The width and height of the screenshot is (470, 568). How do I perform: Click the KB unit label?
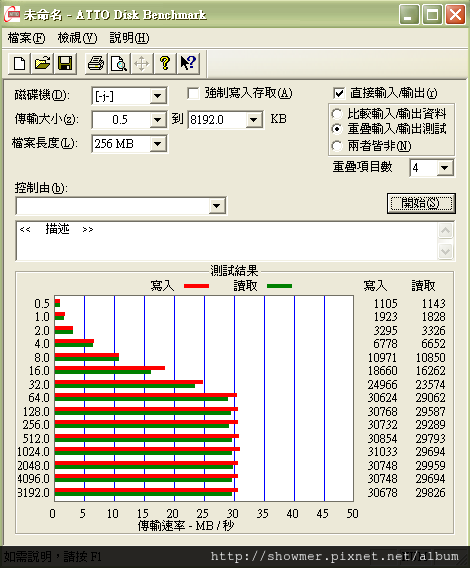(278, 119)
